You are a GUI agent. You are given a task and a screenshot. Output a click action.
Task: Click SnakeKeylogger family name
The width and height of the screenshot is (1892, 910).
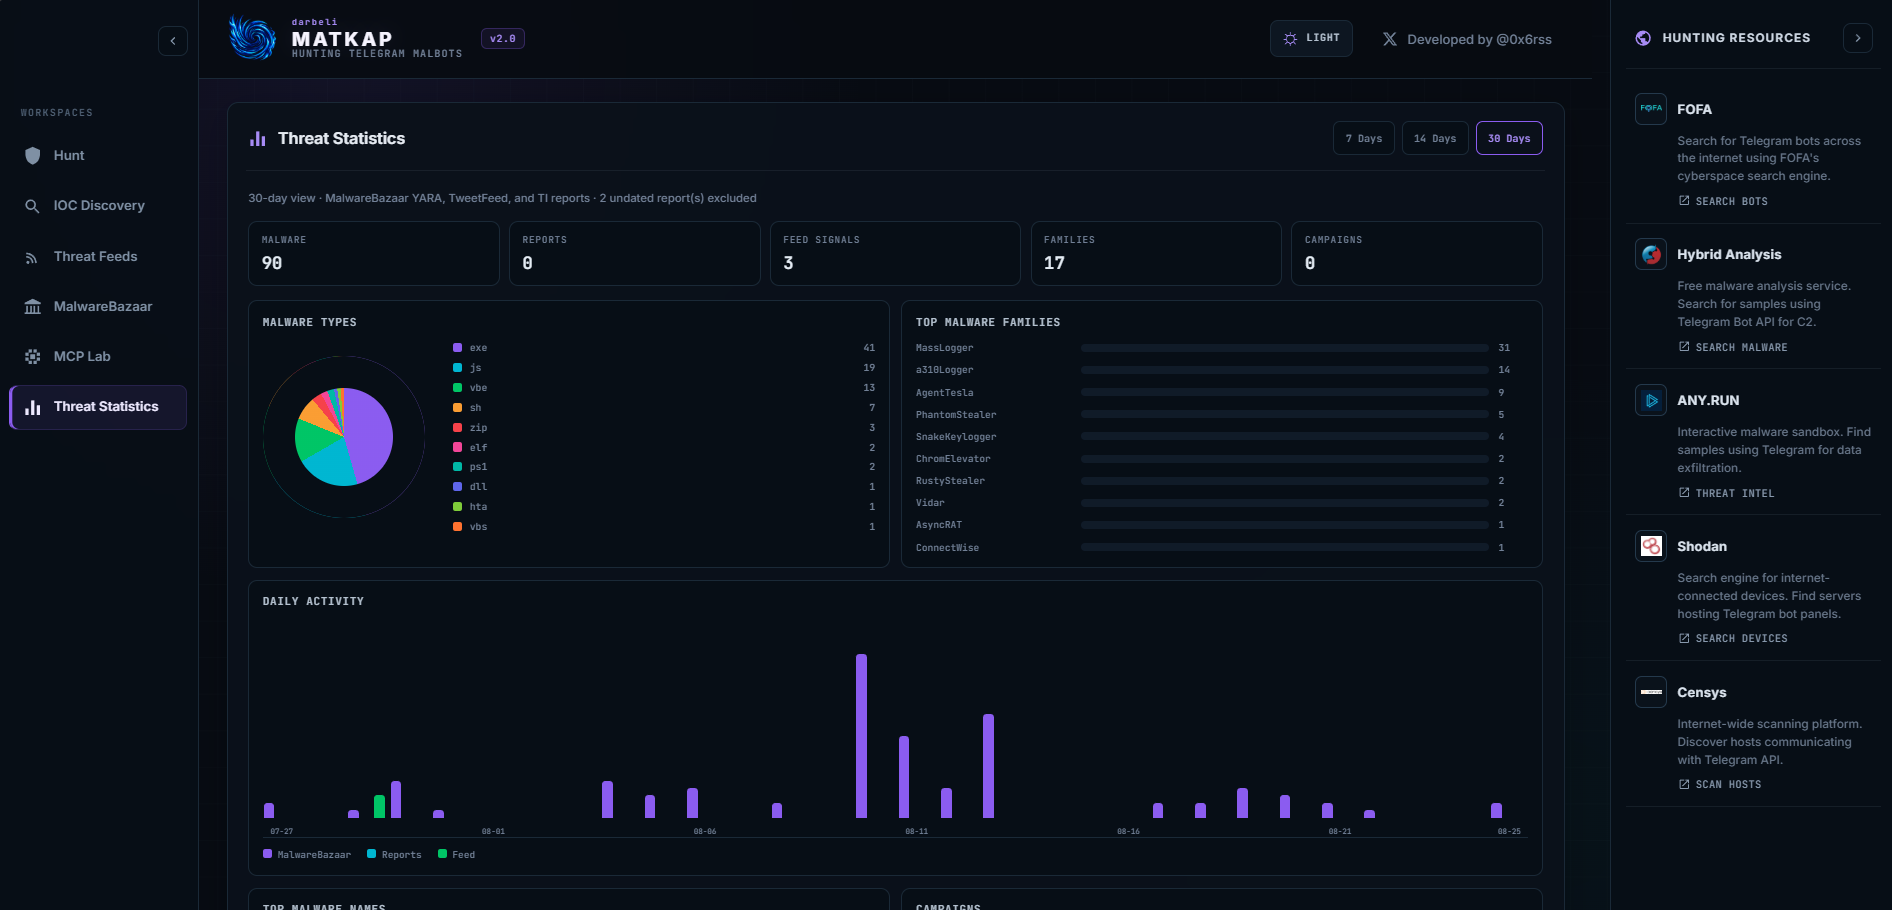click(x=956, y=437)
